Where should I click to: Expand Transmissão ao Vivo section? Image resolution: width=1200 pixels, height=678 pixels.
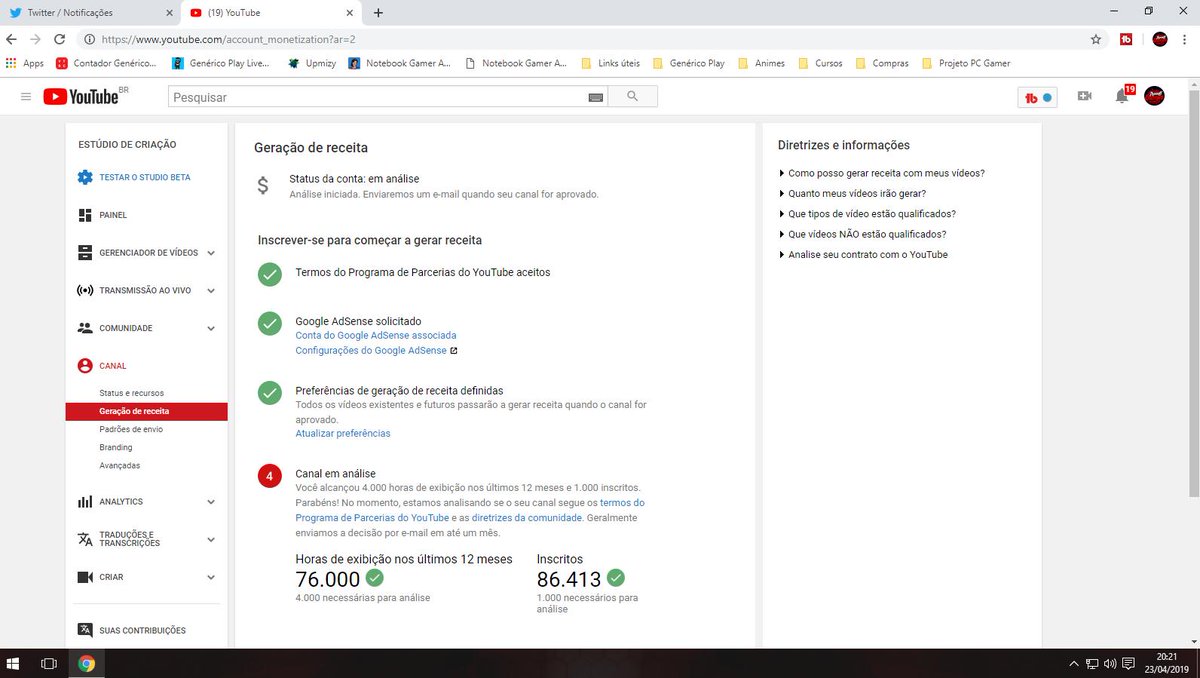211,291
